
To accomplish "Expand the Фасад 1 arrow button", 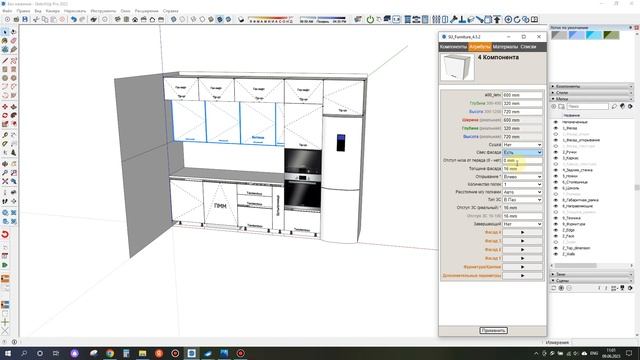I will [522, 258].
